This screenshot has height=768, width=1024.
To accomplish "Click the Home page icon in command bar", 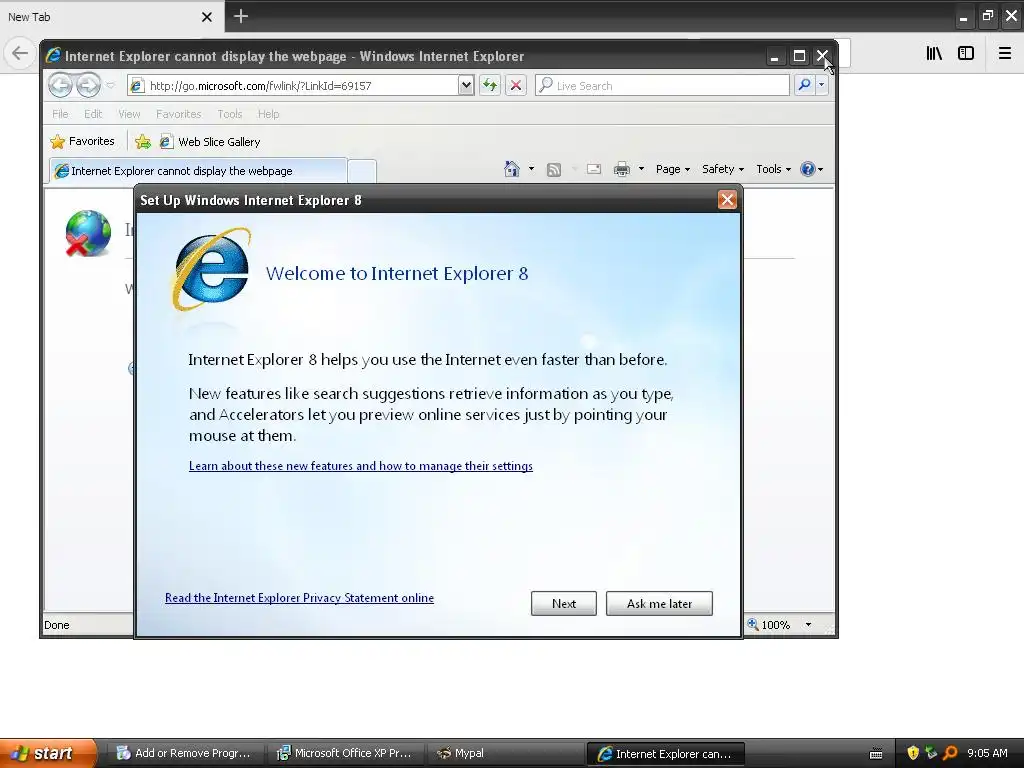I will (x=512, y=169).
